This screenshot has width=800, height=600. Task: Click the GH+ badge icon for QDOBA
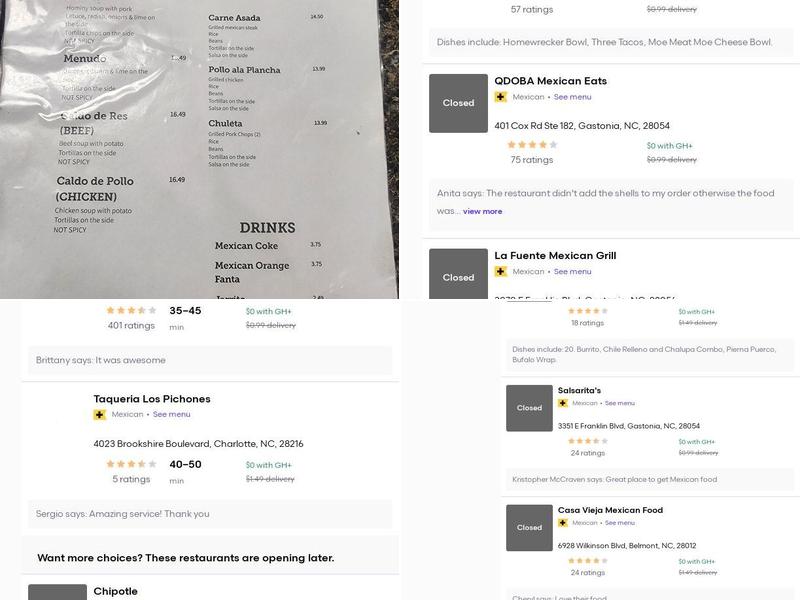(500, 97)
